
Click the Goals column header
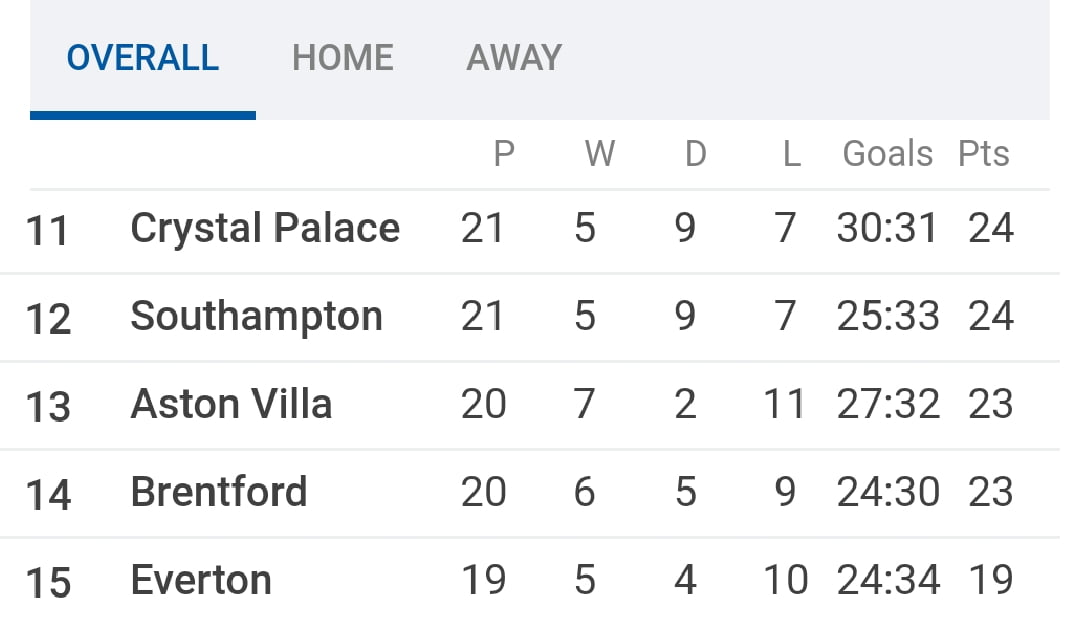[x=887, y=154]
